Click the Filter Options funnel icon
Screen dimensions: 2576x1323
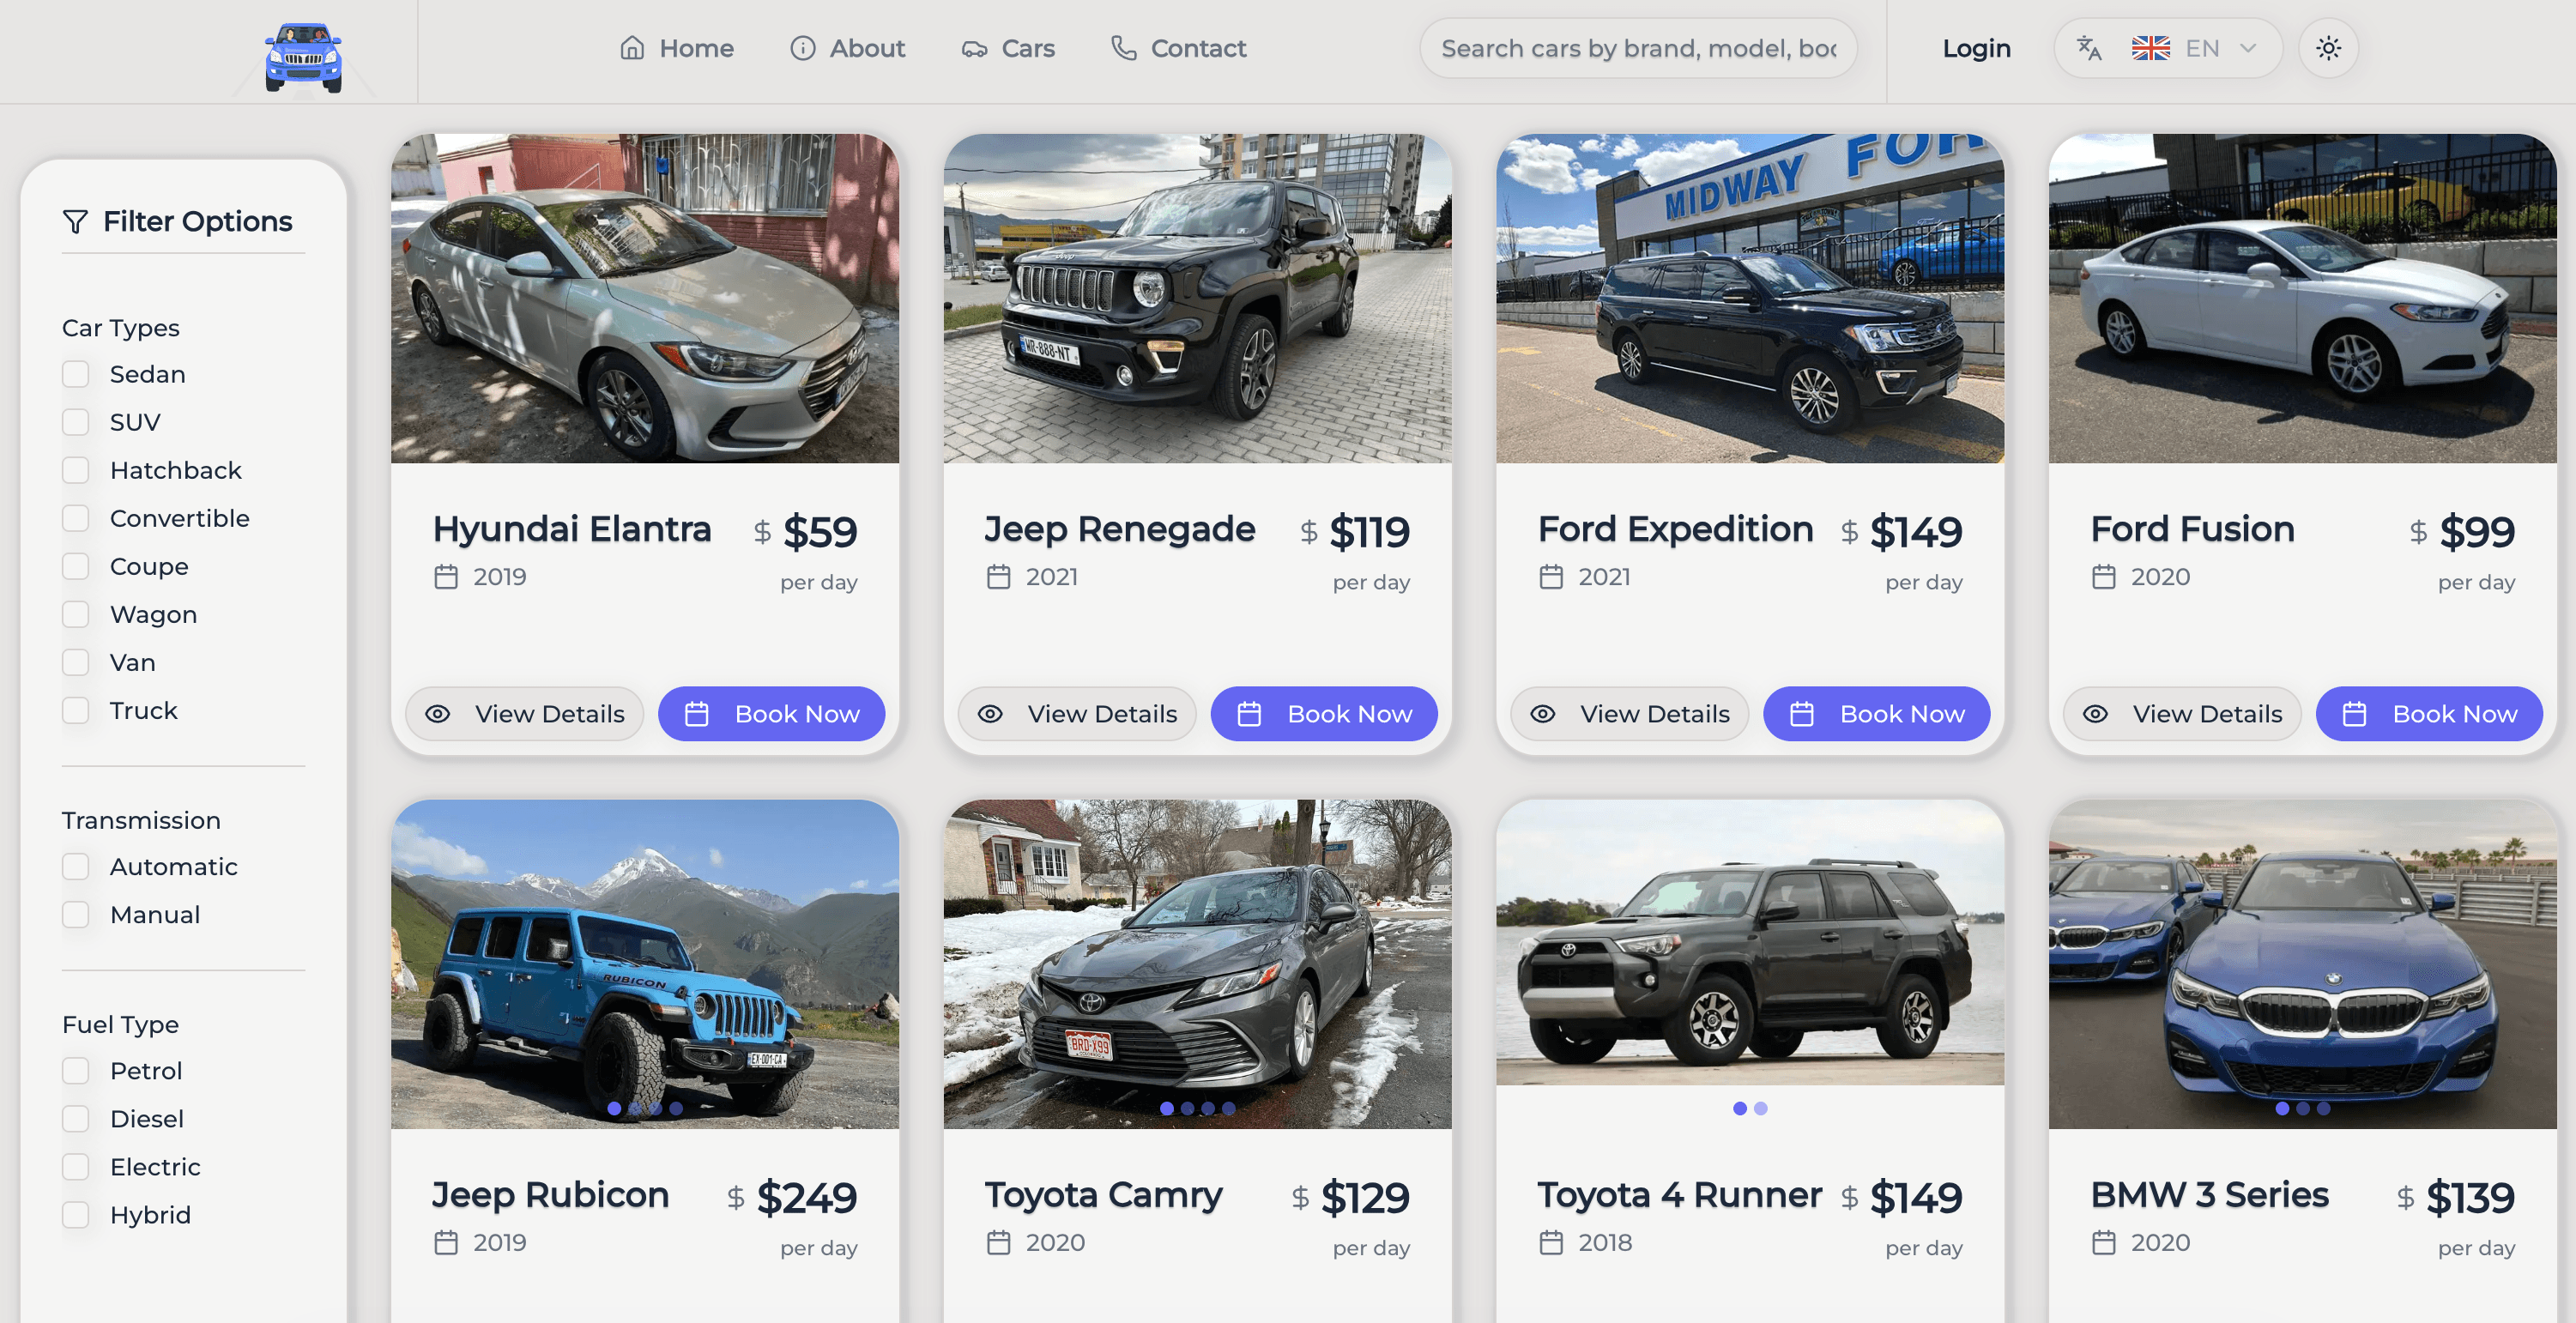click(x=75, y=221)
